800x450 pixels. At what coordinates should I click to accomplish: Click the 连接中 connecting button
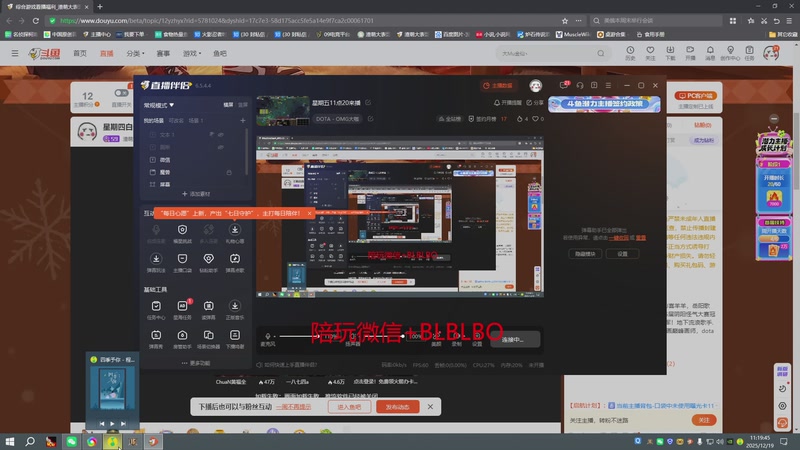click(515, 339)
